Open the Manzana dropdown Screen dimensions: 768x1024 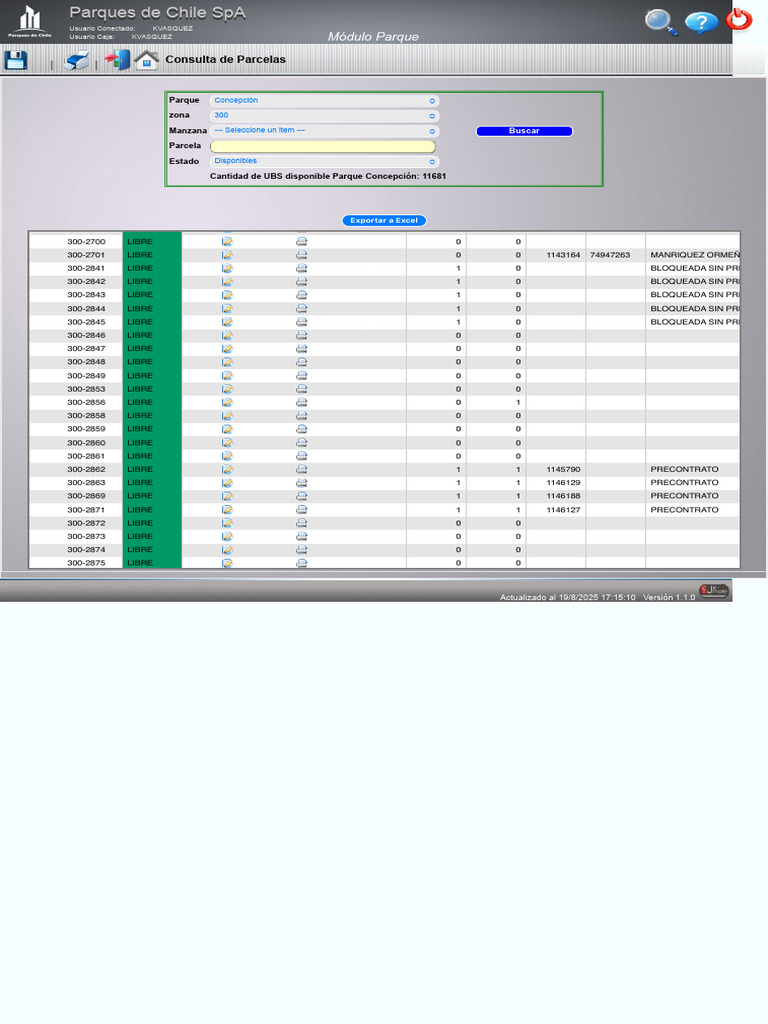click(324, 131)
